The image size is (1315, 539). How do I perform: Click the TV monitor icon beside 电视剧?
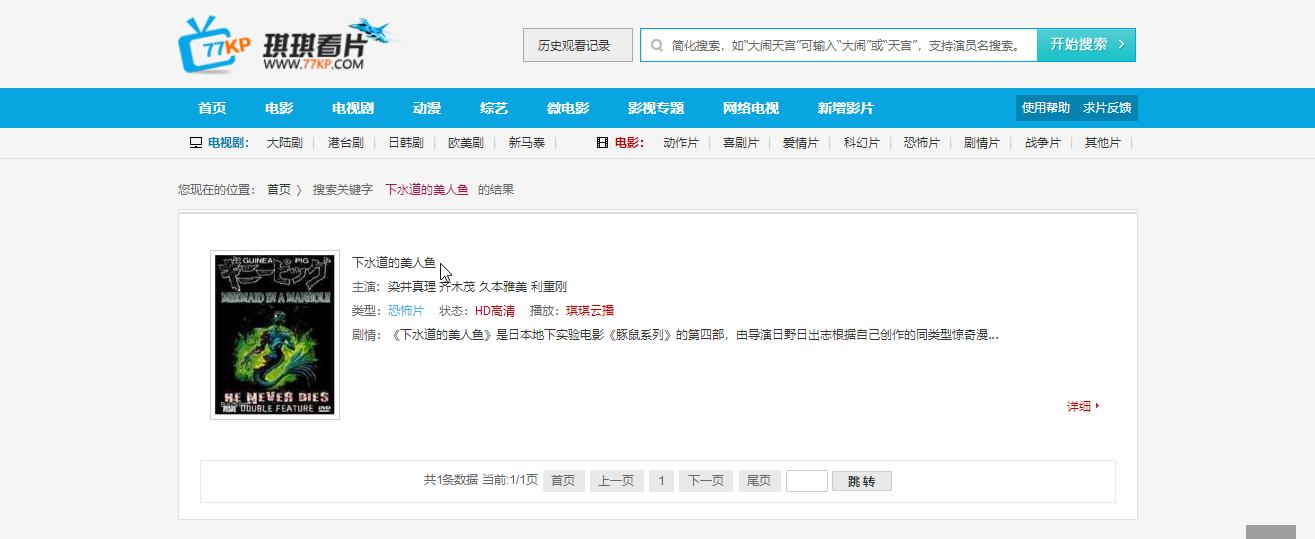tap(196, 143)
